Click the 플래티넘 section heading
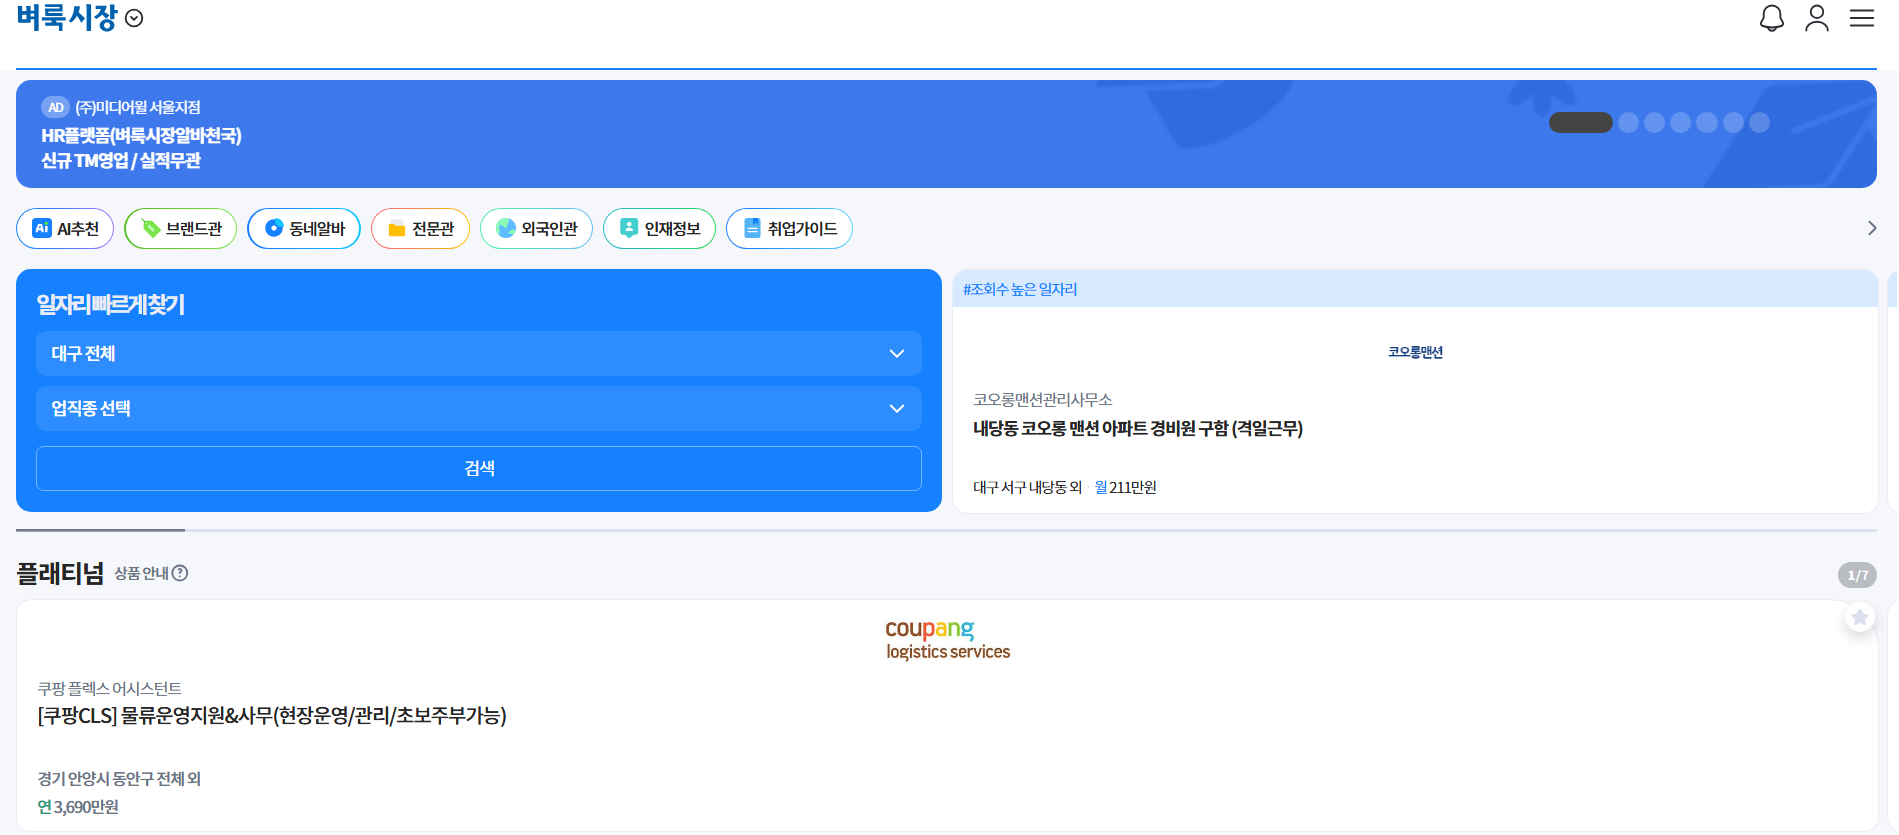Image resolution: width=1899 pixels, height=835 pixels. click(x=60, y=573)
